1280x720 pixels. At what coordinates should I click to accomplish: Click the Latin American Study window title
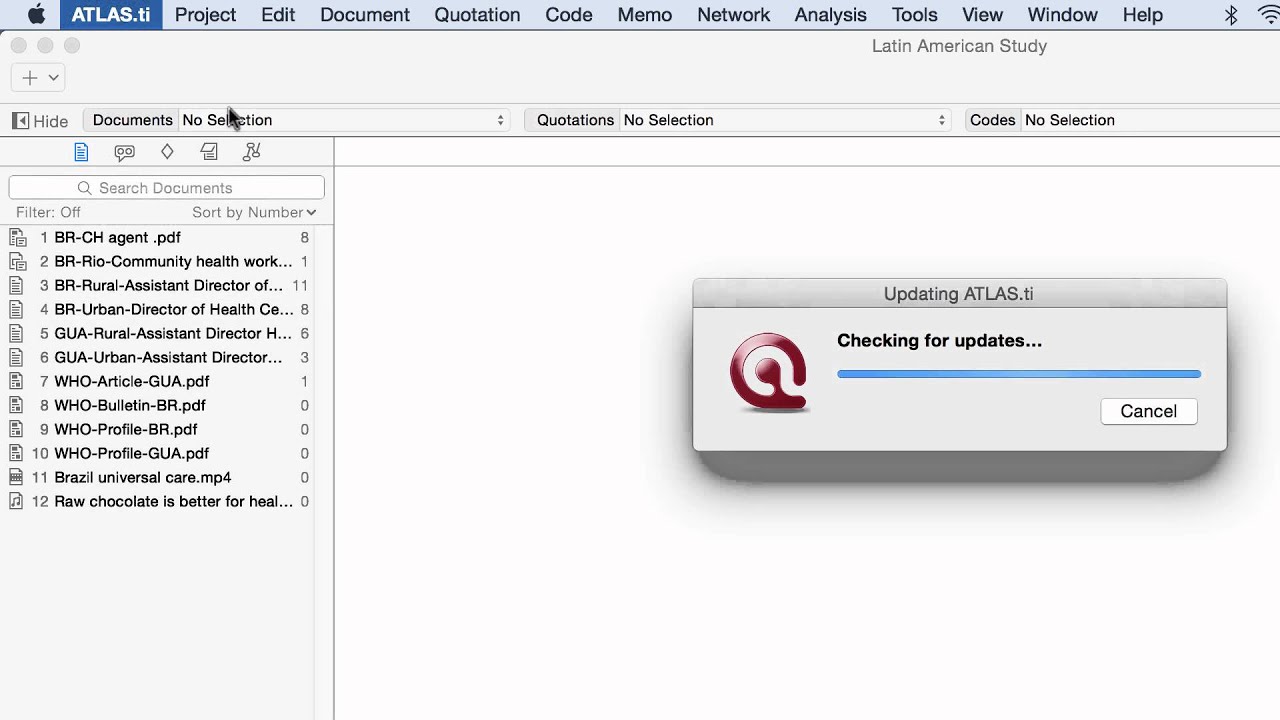point(959,46)
